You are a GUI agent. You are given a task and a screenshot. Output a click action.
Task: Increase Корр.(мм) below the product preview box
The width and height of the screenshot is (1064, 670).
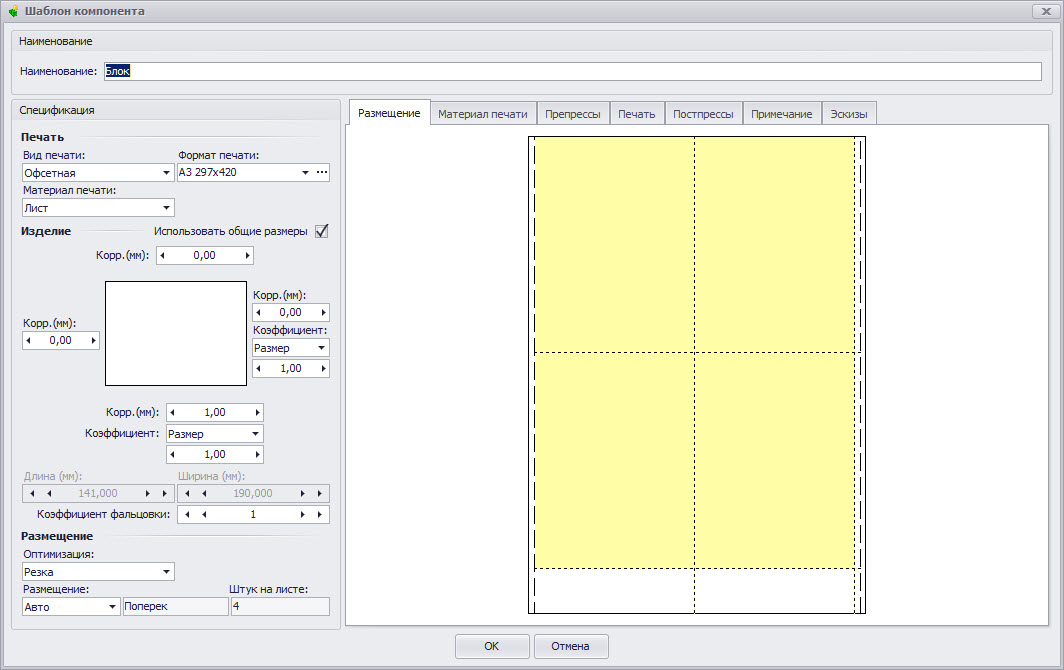pyautogui.click(x=257, y=413)
